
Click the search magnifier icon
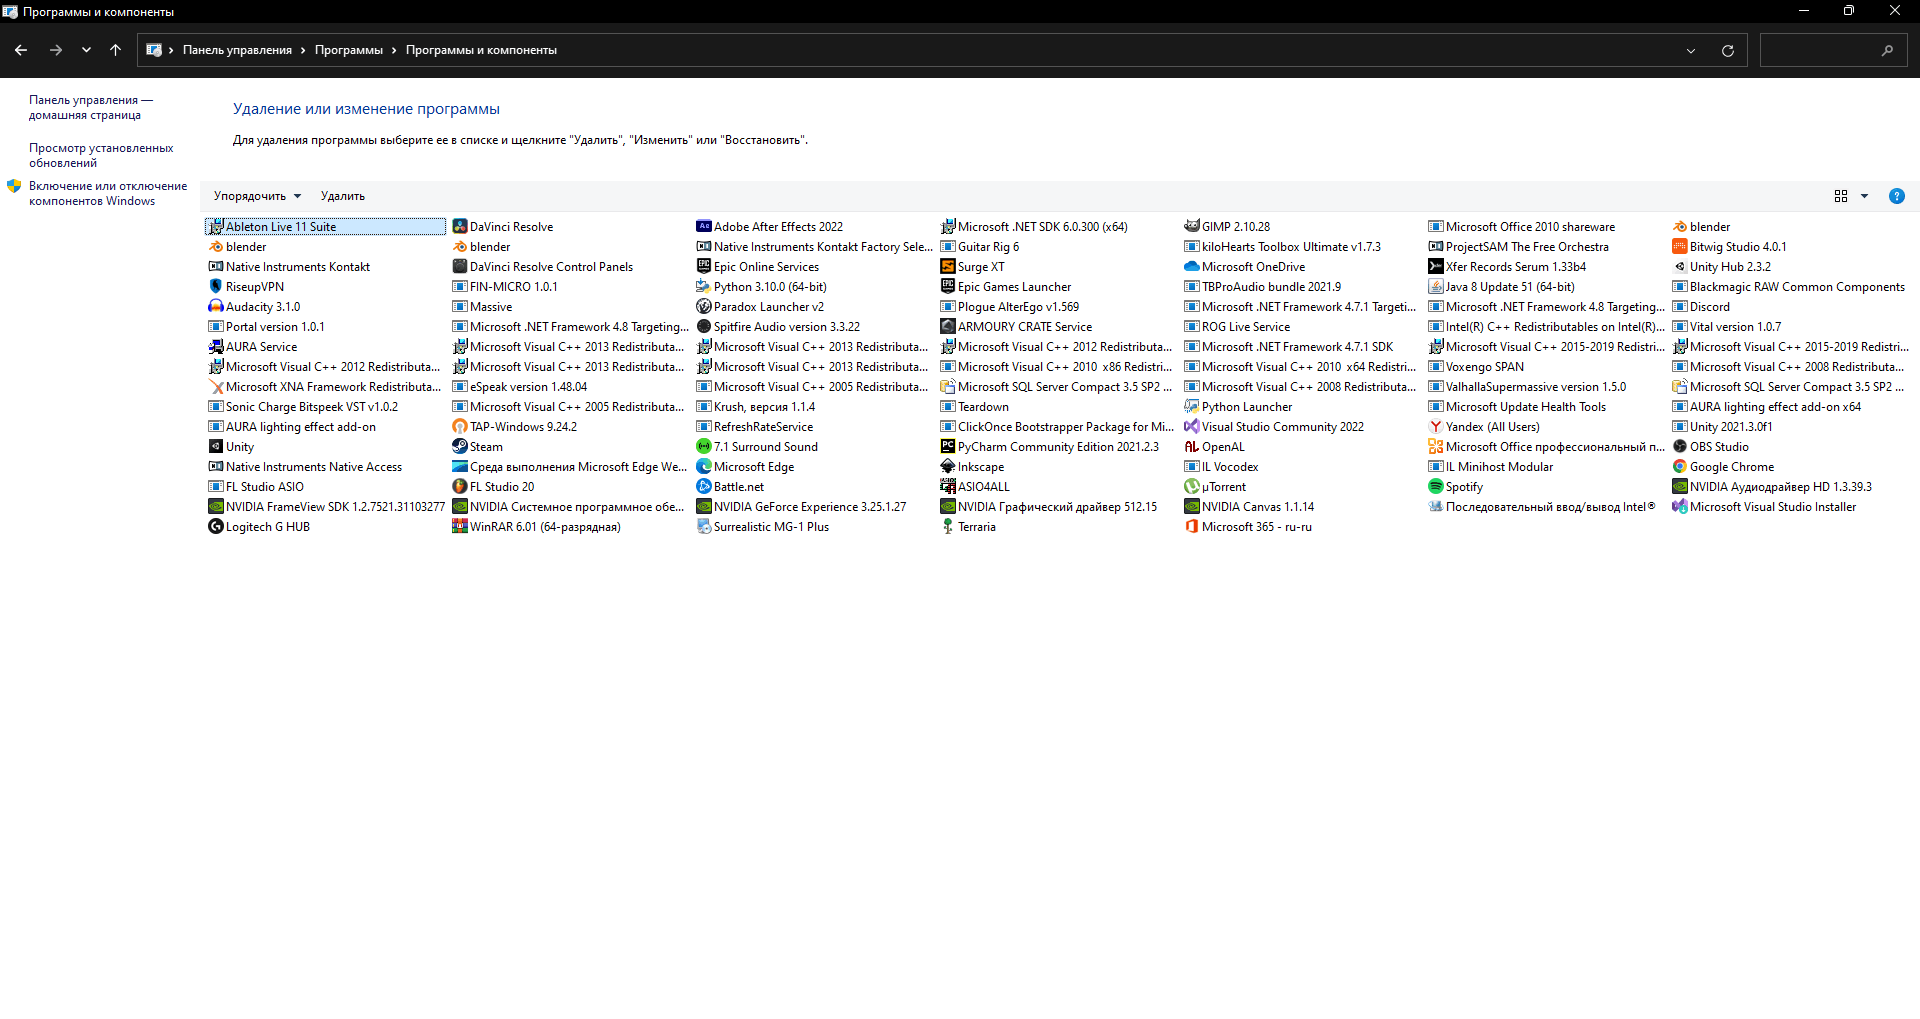click(x=1887, y=50)
